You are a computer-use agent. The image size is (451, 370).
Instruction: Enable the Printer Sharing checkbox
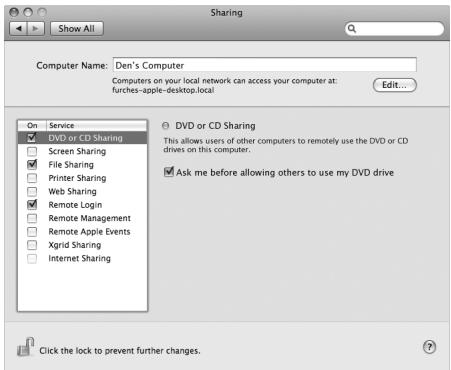[x=32, y=178]
